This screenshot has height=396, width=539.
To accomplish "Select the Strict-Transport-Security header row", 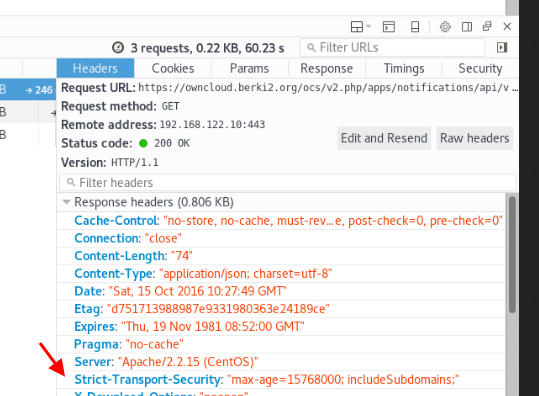I will click(x=281, y=380).
